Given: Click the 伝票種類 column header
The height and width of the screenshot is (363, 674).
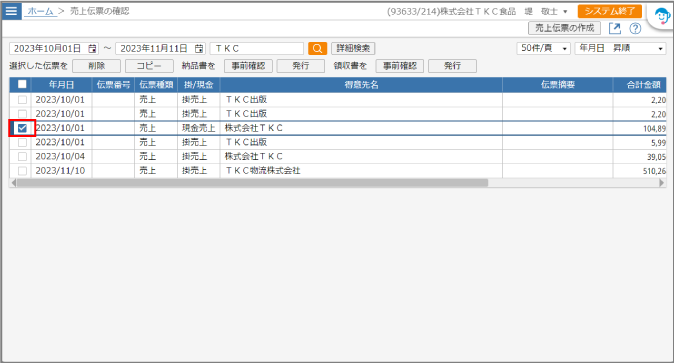Looking at the screenshot, I should (x=156, y=85).
